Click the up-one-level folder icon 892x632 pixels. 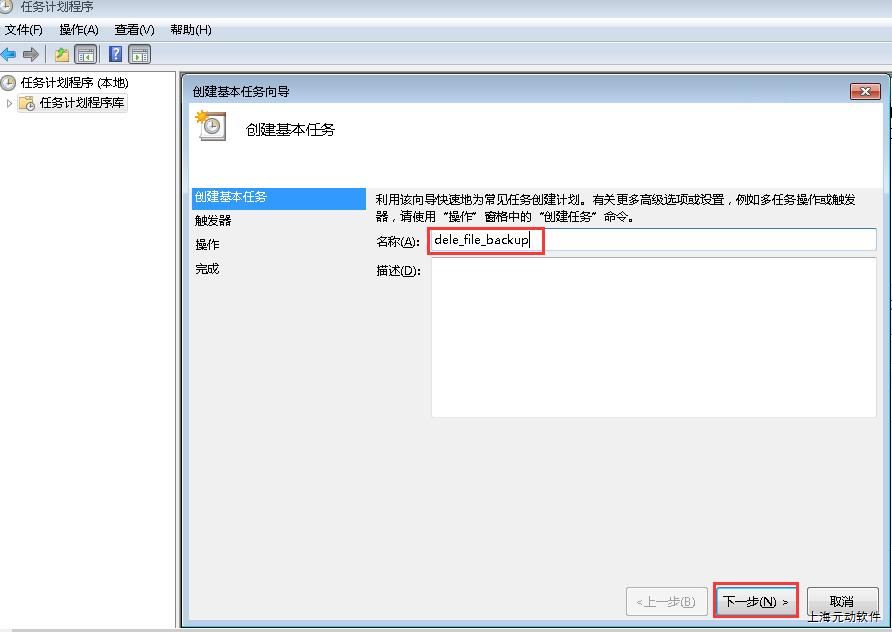(61, 55)
